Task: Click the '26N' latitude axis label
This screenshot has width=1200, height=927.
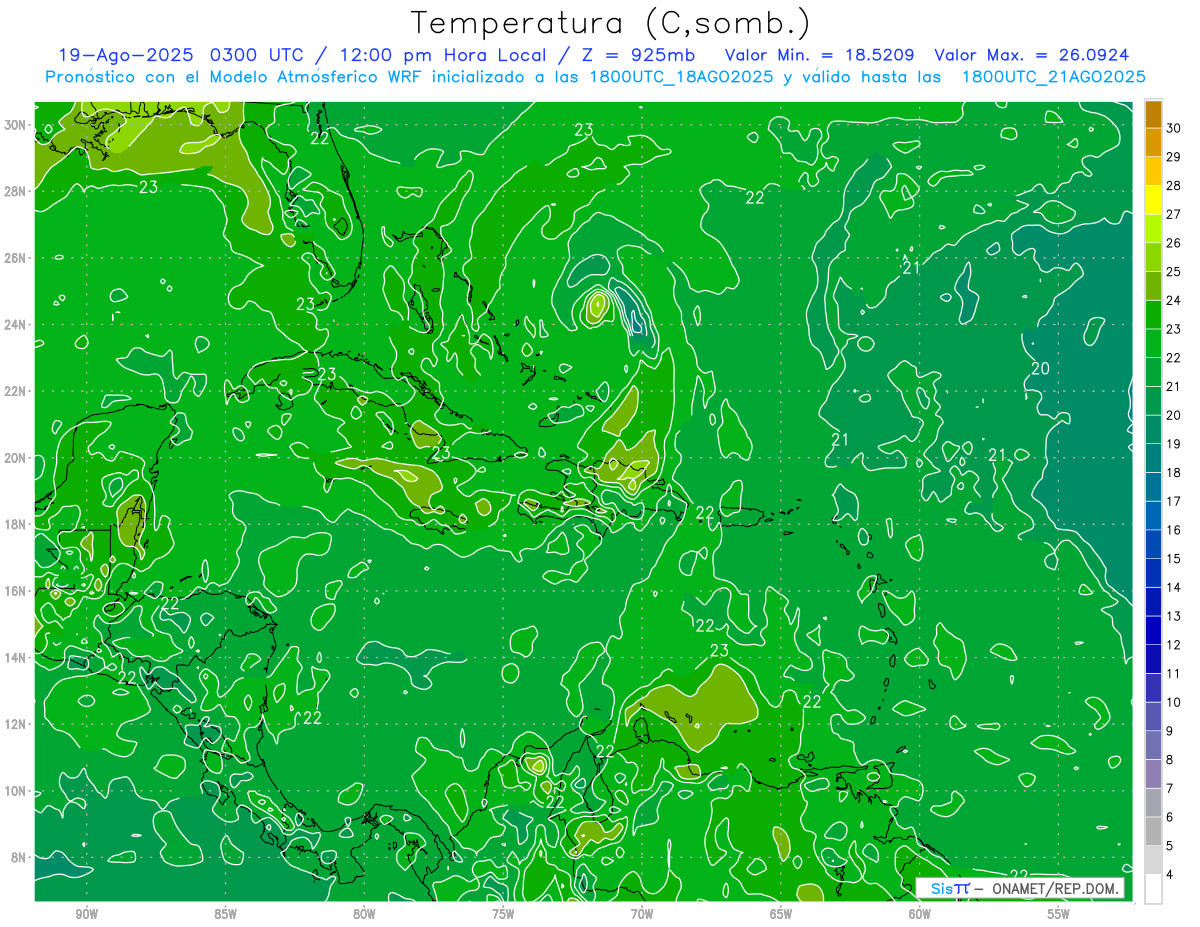Action: (16, 258)
